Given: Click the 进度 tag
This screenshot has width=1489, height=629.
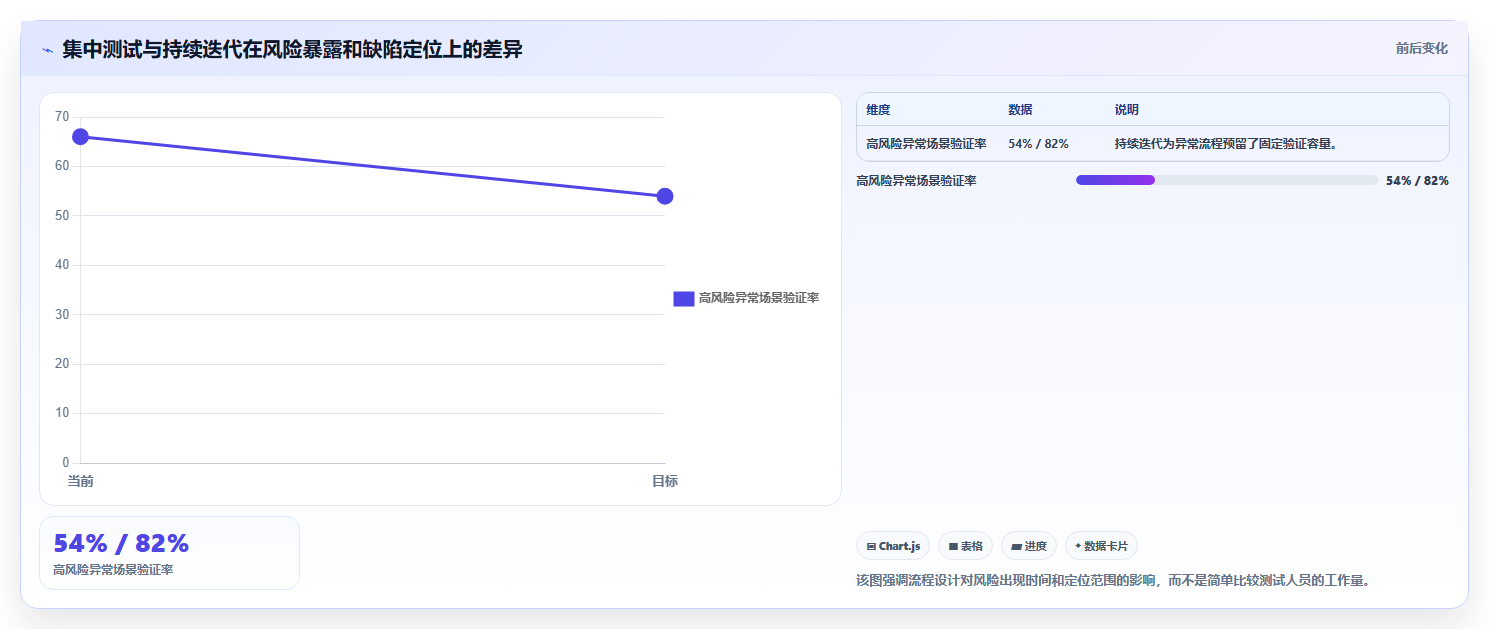Looking at the screenshot, I should click(x=1029, y=546).
